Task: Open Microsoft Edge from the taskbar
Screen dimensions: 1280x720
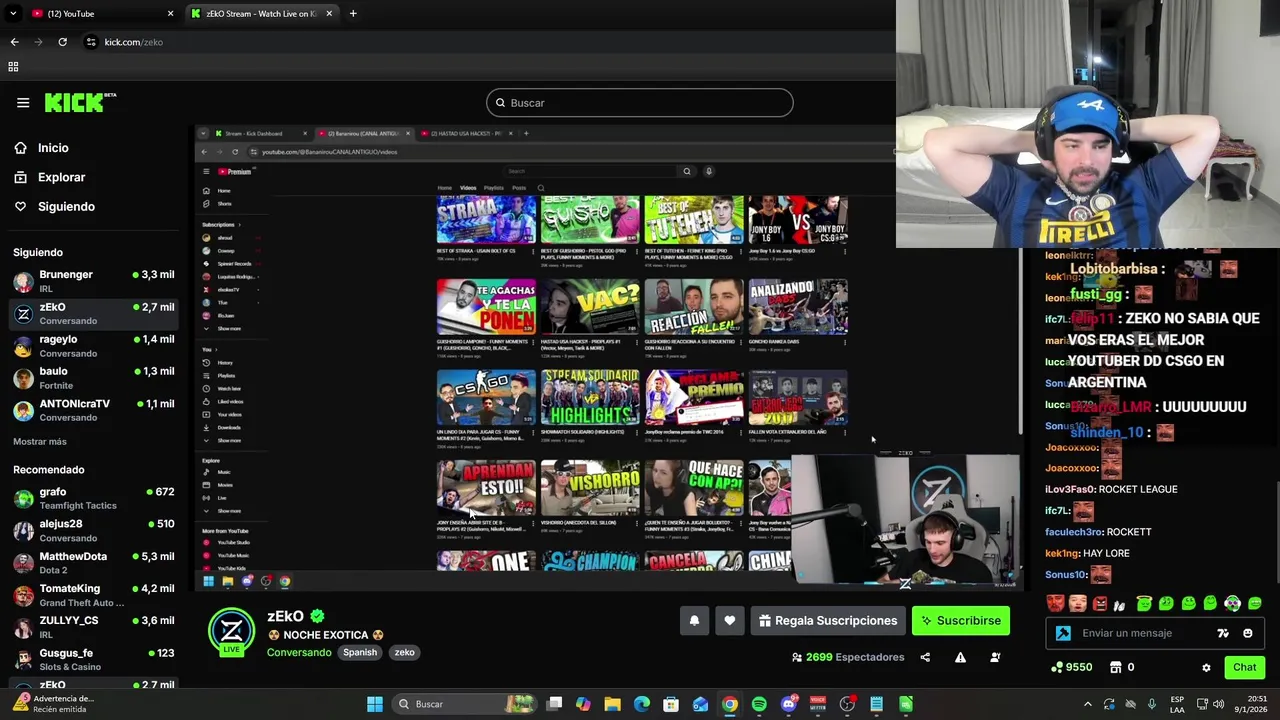Action: (x=642, y=704)
